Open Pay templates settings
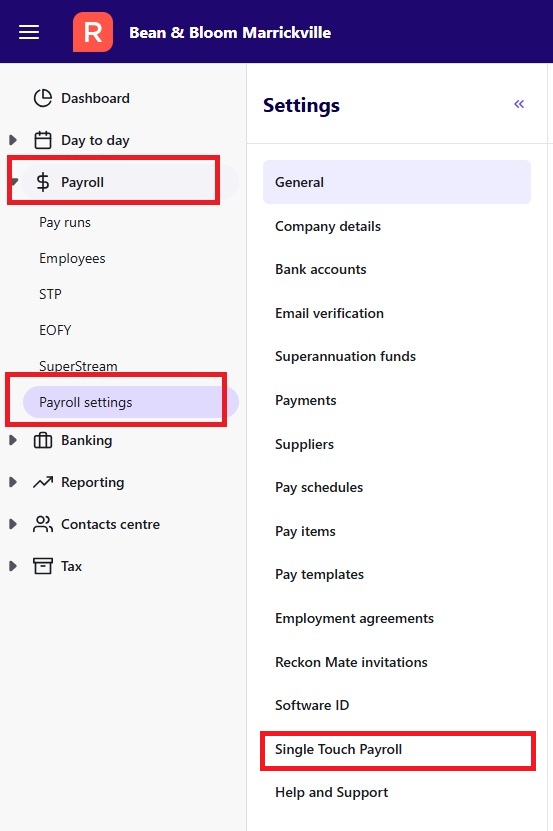Image resolution: width=553 pixels, height=831 pixels. point(319,574)
